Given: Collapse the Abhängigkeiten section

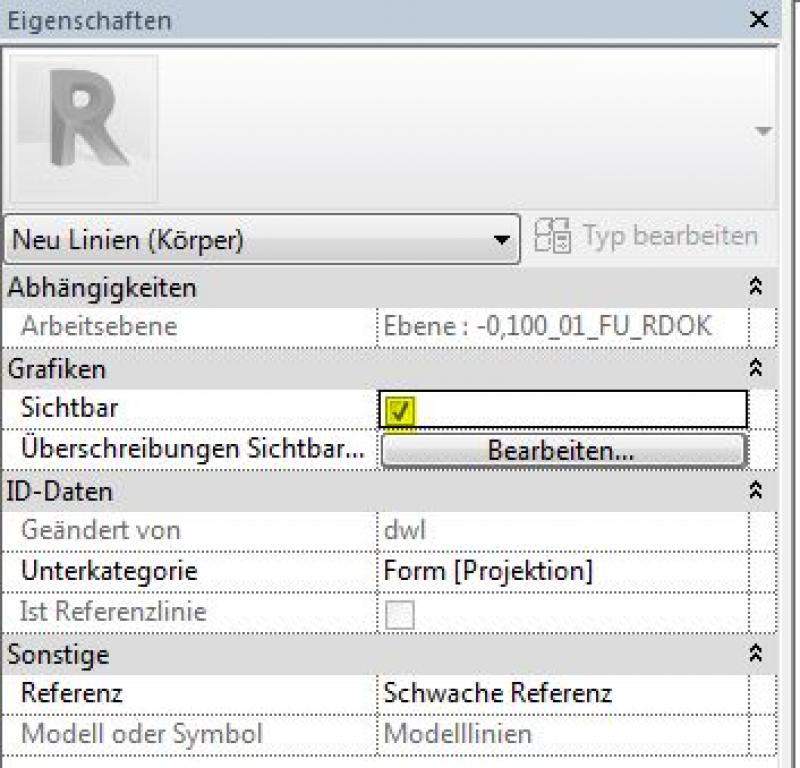Looking at the screenshot, I should (x=757, y=287).
